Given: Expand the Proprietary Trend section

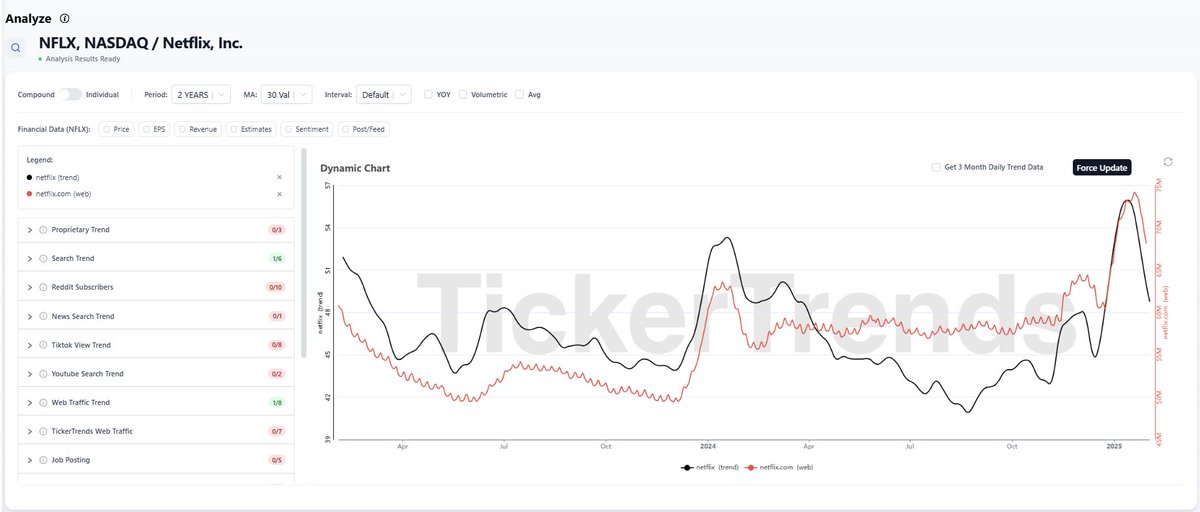Looking at the screenshot, I should [x=30, y=230].
